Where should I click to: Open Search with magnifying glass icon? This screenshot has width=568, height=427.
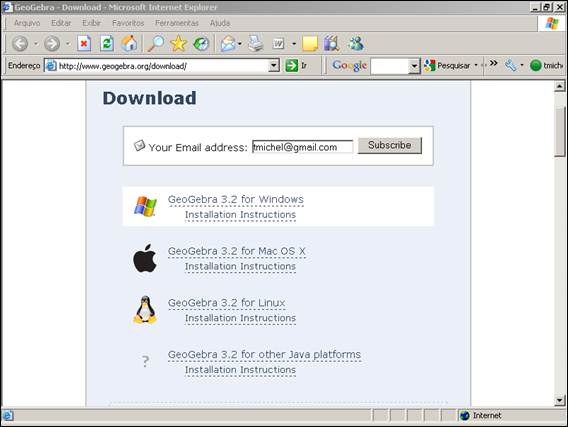pyautogui.click(x=156, y=43)
